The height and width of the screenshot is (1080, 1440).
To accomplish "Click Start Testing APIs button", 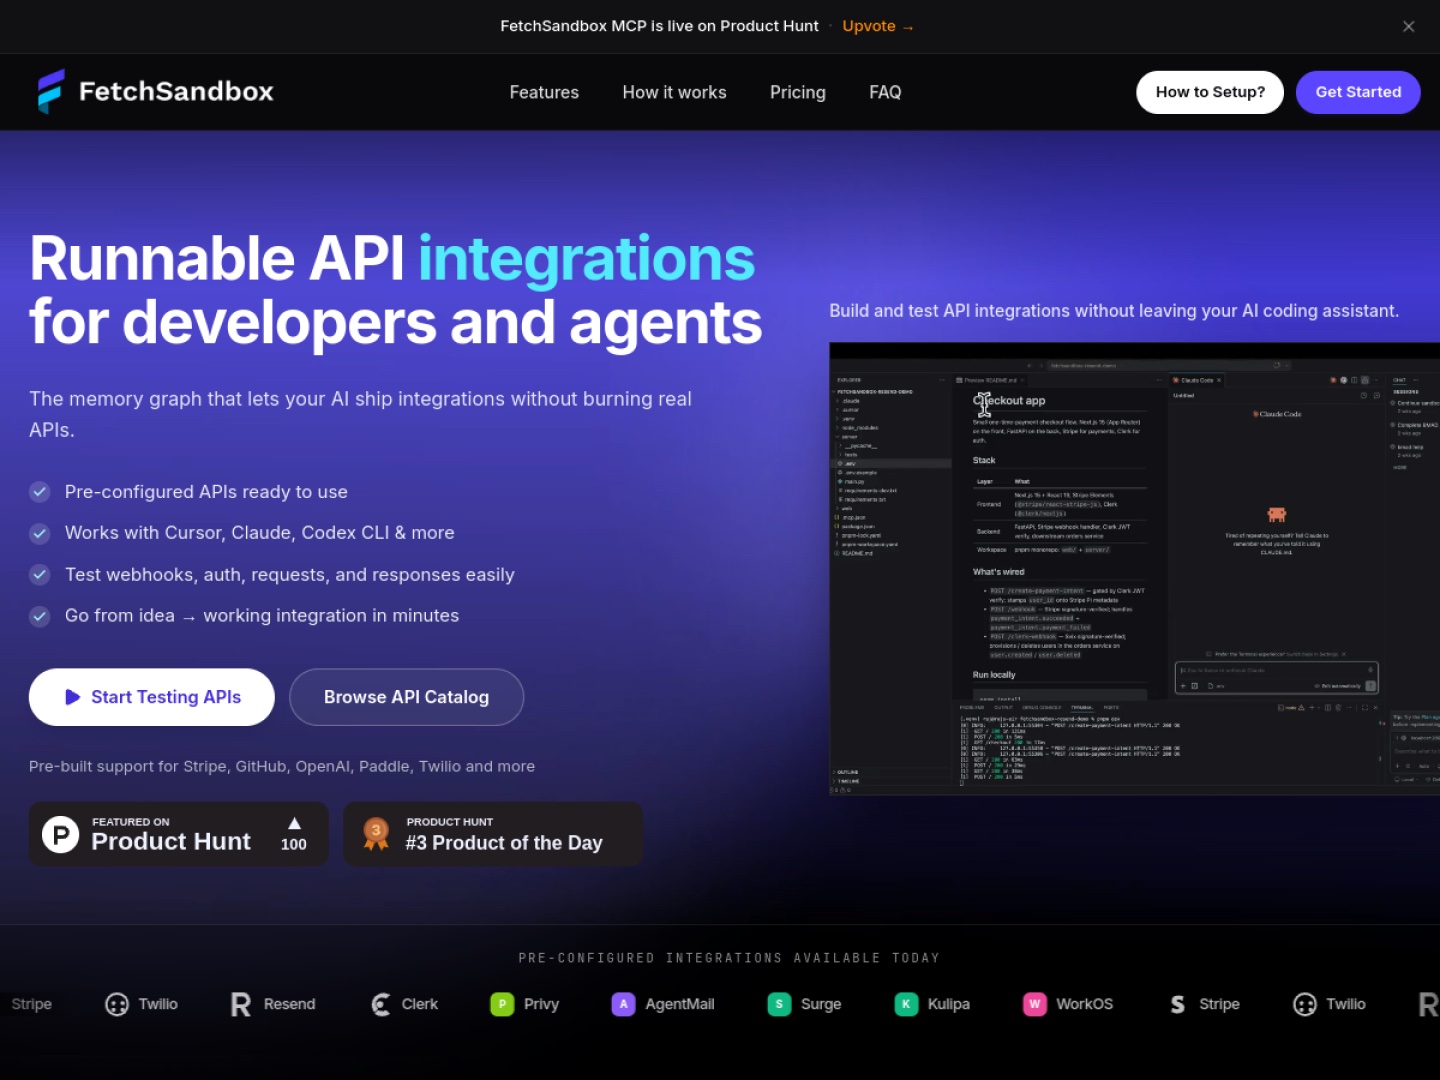I will pyautogui.click(x=152, y=697).
